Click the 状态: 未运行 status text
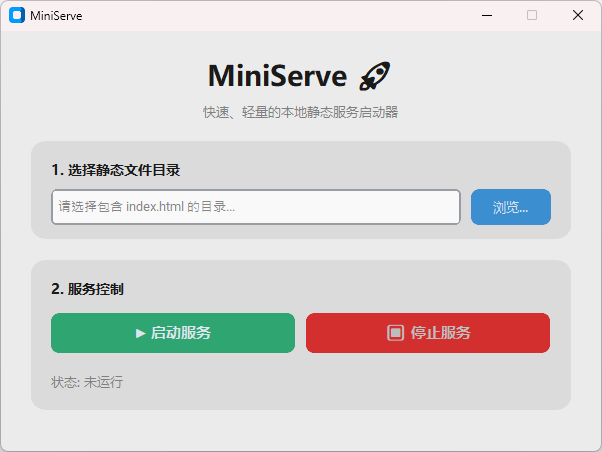The image size is (602, 452). tap(87, 382)
